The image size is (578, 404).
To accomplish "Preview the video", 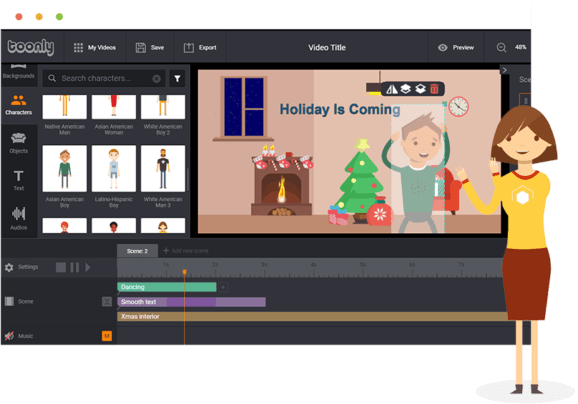I will tap(456, 48).
